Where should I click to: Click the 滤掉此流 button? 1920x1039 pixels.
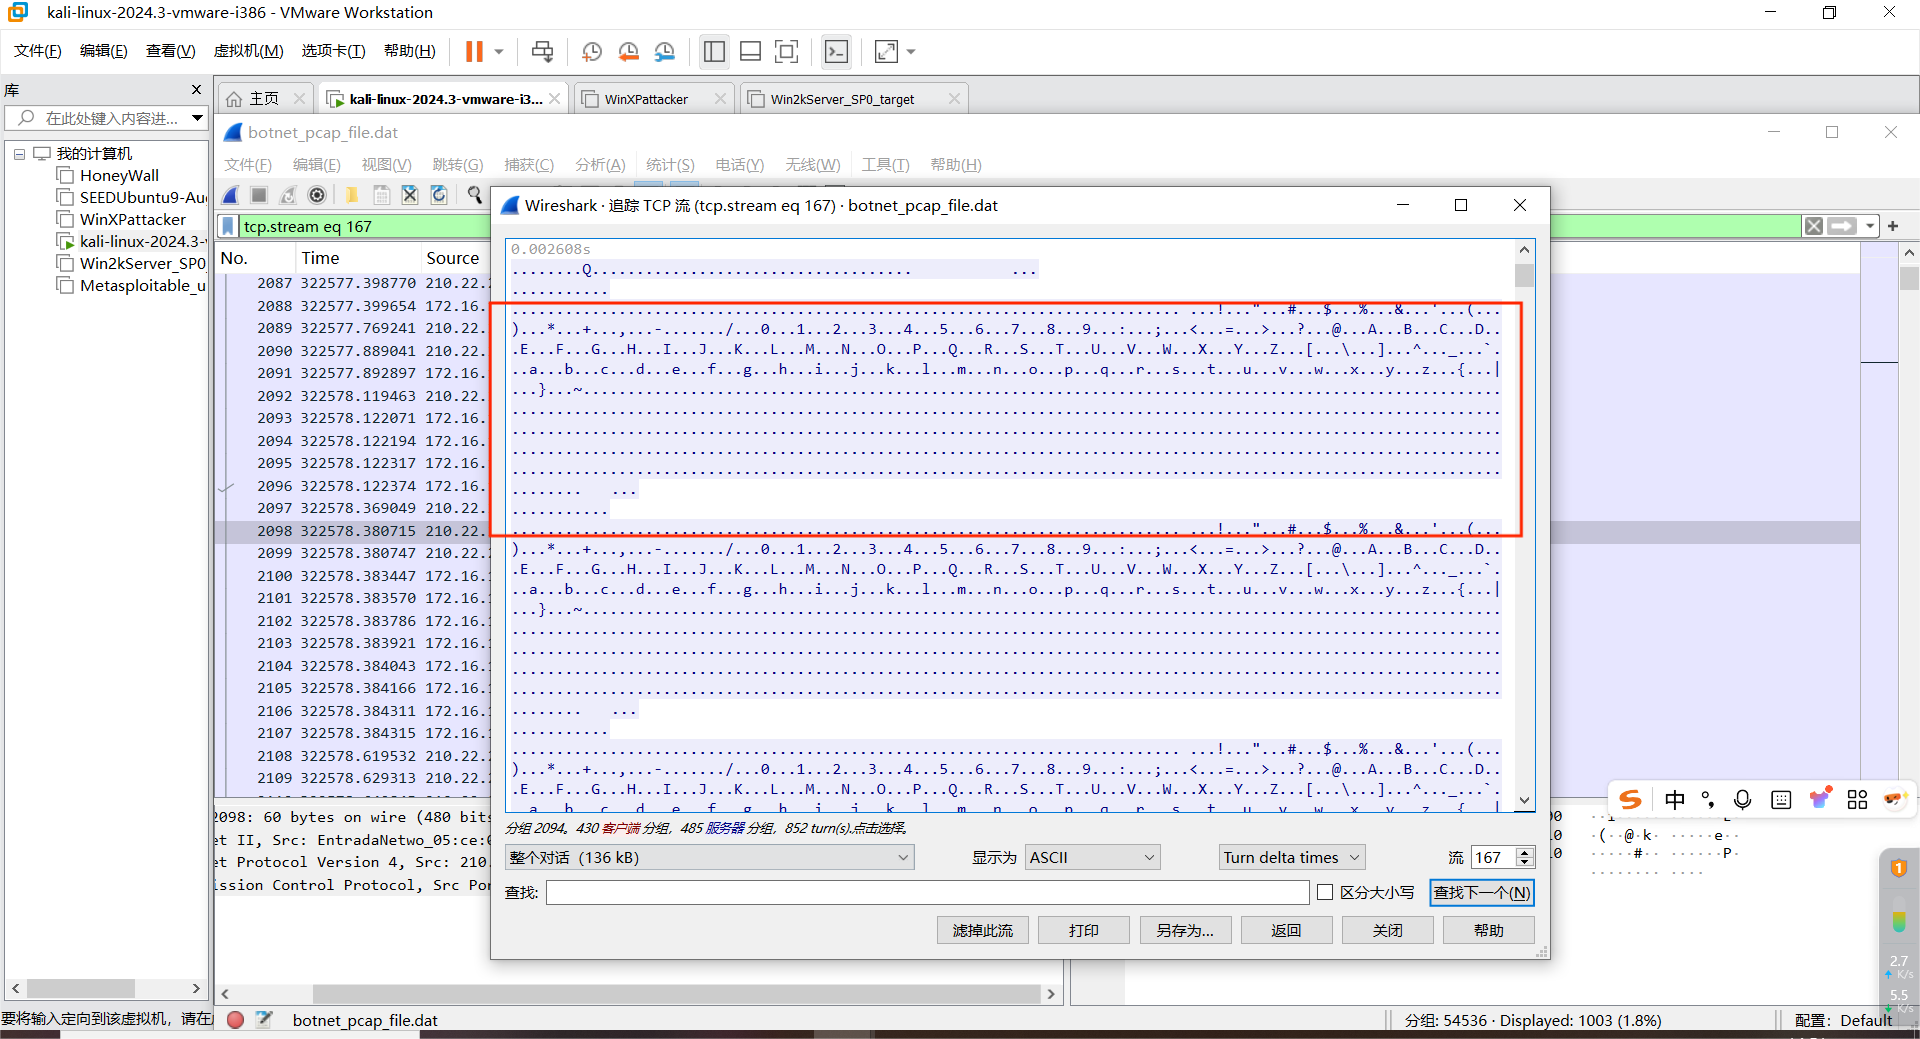[983, 931]
